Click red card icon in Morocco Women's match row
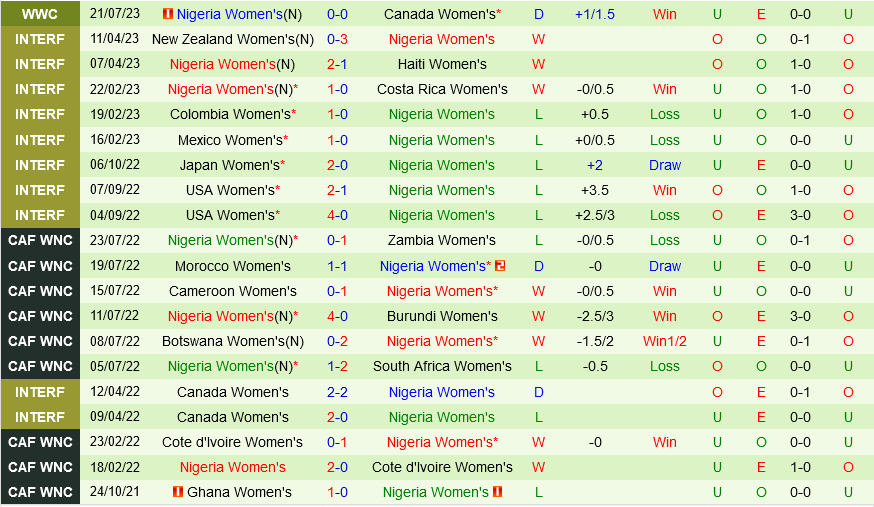Screen dimensions: 874x507 click(x=500, y=266)
